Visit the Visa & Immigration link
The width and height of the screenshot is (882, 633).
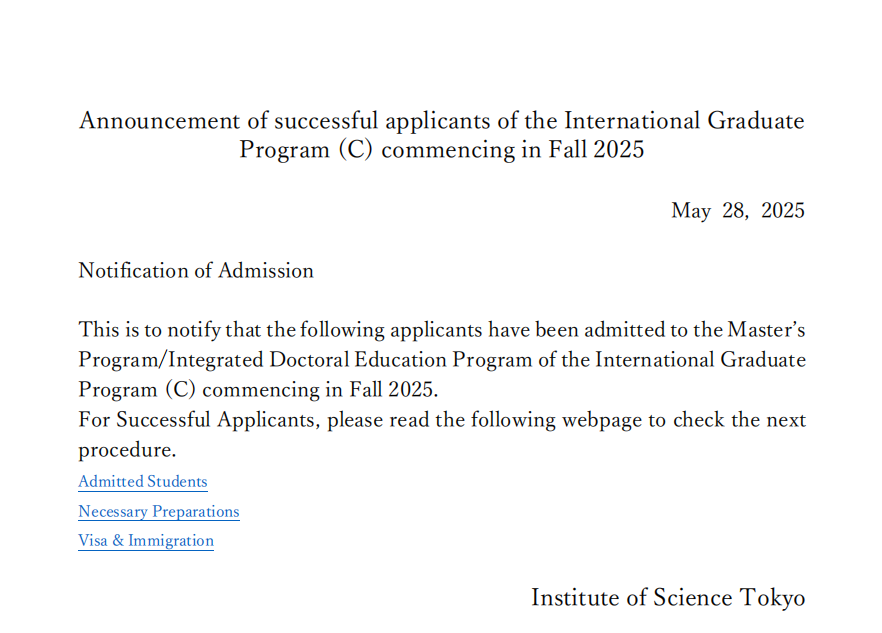tap(146, 541)
